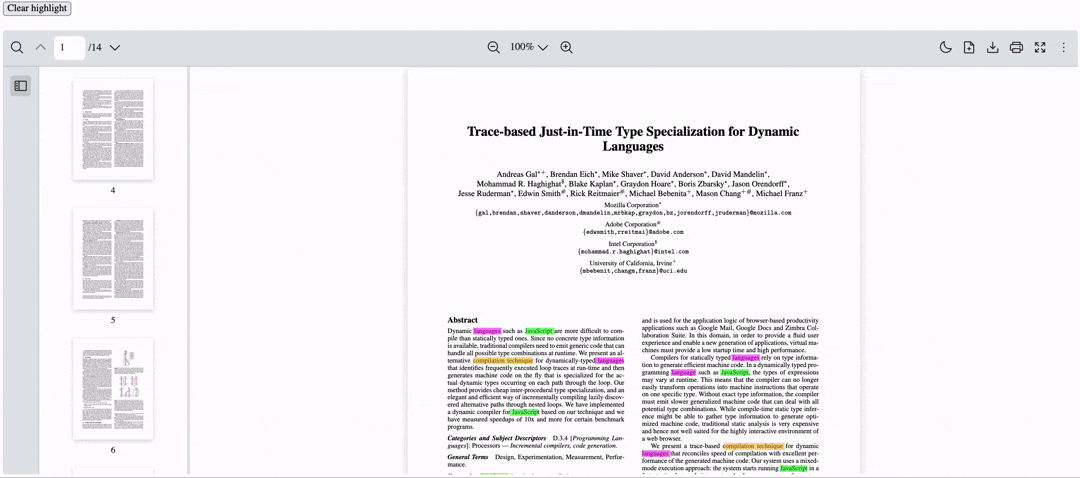
Task: Open file with the document-plus icon
Action: coord(969,48)
